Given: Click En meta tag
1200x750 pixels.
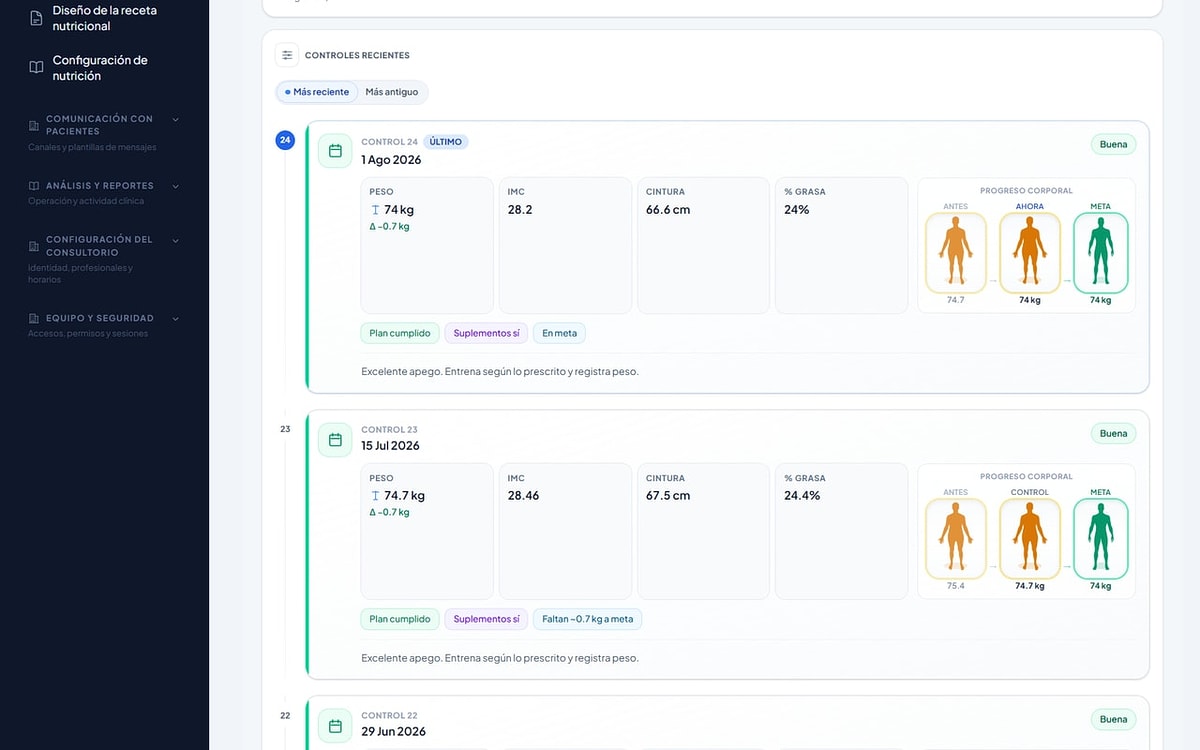Looking at the screenshot, I should click(x=559, y=333).
